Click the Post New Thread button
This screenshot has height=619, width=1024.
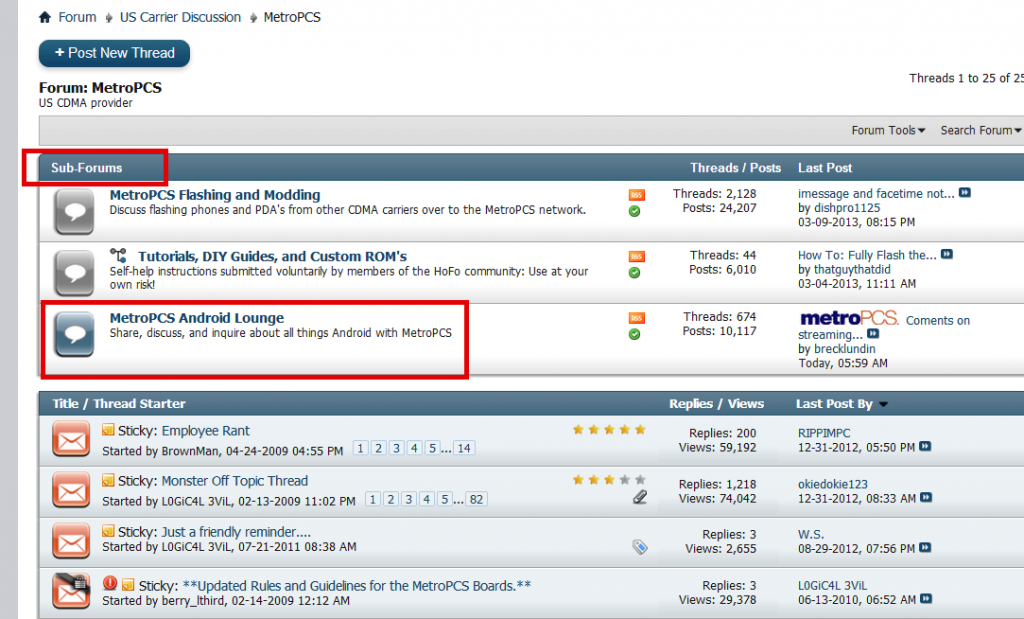click(114, 54)
